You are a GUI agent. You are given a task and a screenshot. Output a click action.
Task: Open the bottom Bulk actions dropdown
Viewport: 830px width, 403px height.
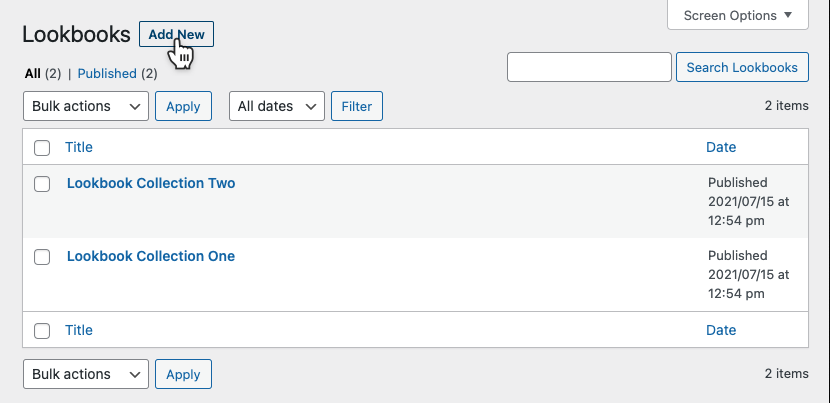pyautogui.click(x=85, y=374)
